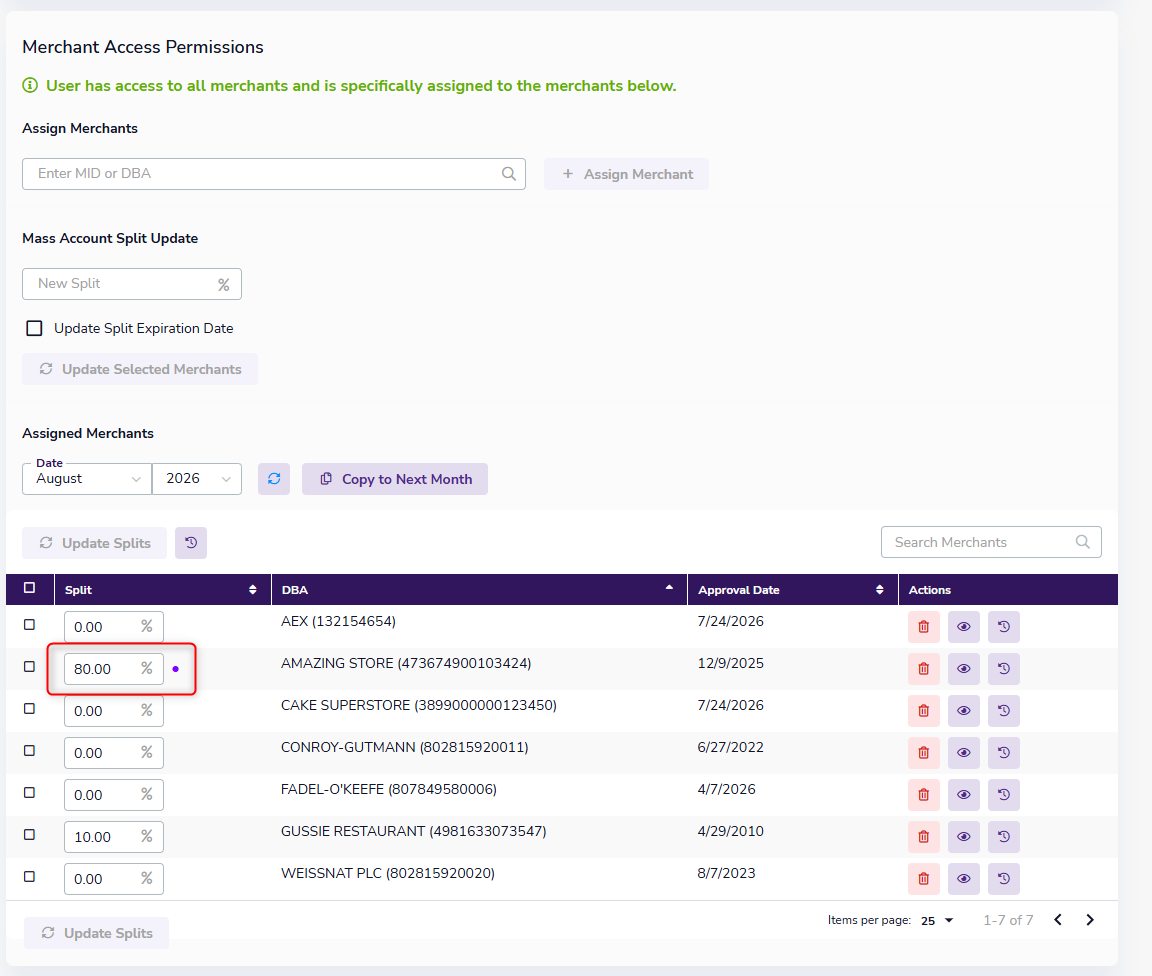Click the magnifier in Search Merchants box

tap(1082, 542)
